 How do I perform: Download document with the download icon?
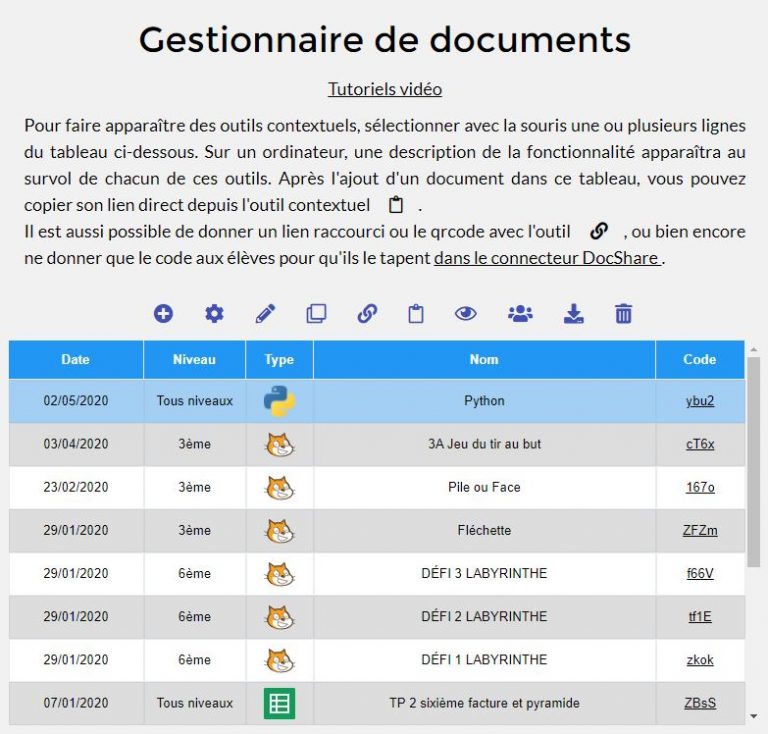click(573, 314)
